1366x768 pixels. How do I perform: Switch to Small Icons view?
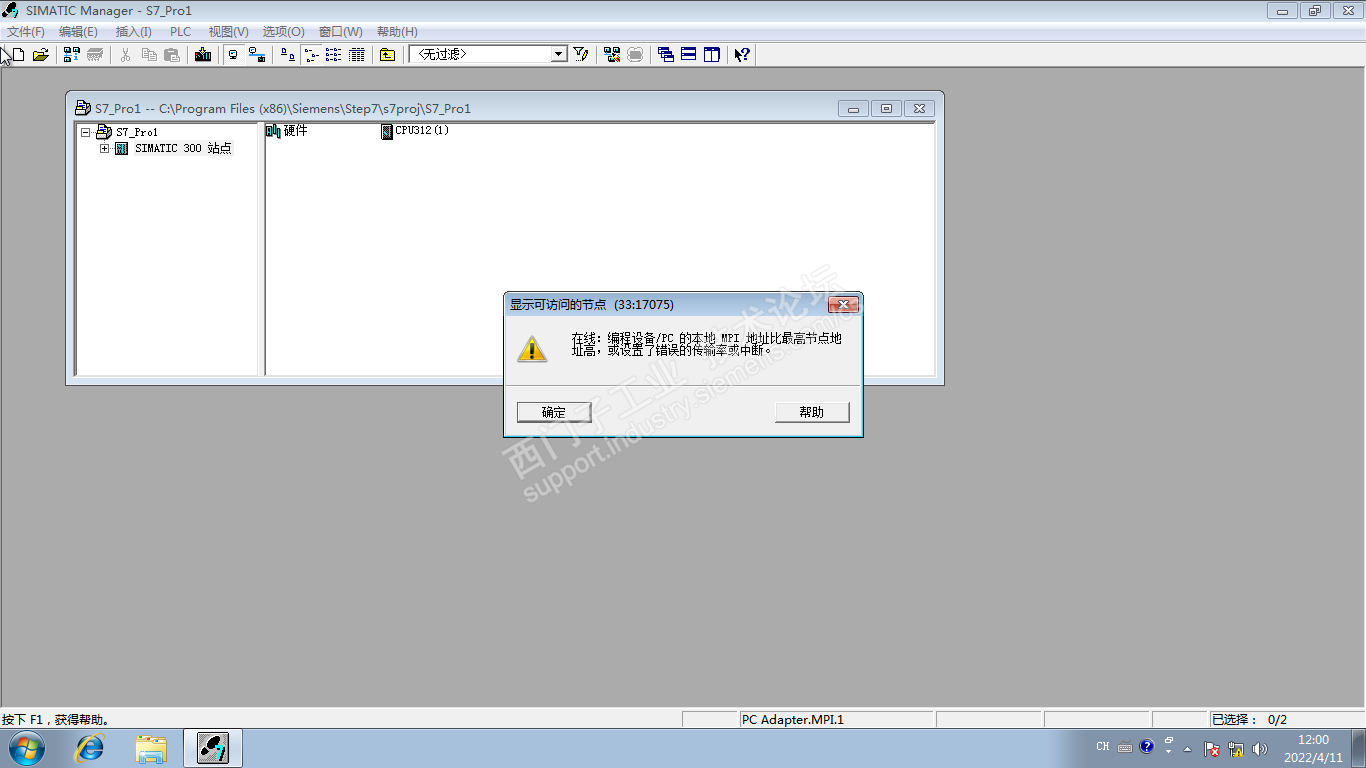310,54
